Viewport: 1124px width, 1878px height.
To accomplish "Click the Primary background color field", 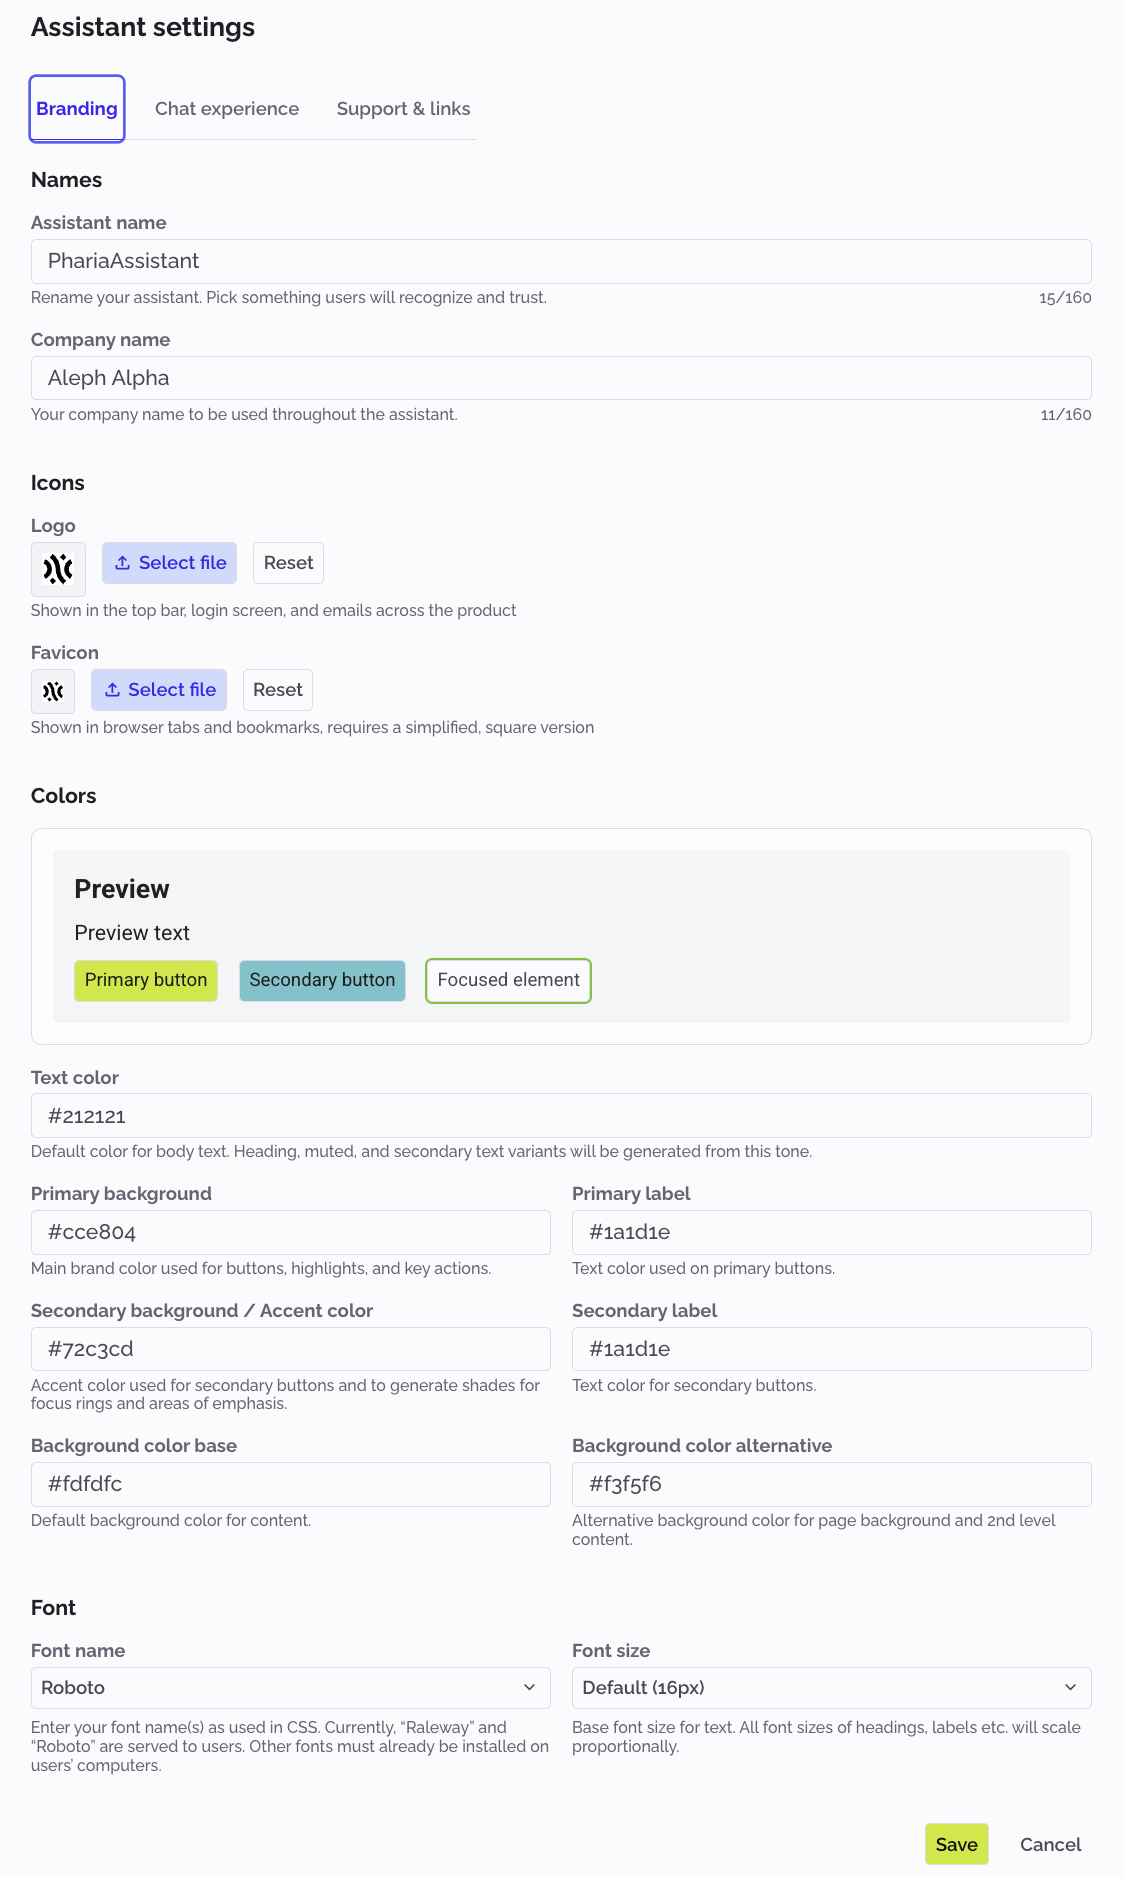I will 290,1232.
